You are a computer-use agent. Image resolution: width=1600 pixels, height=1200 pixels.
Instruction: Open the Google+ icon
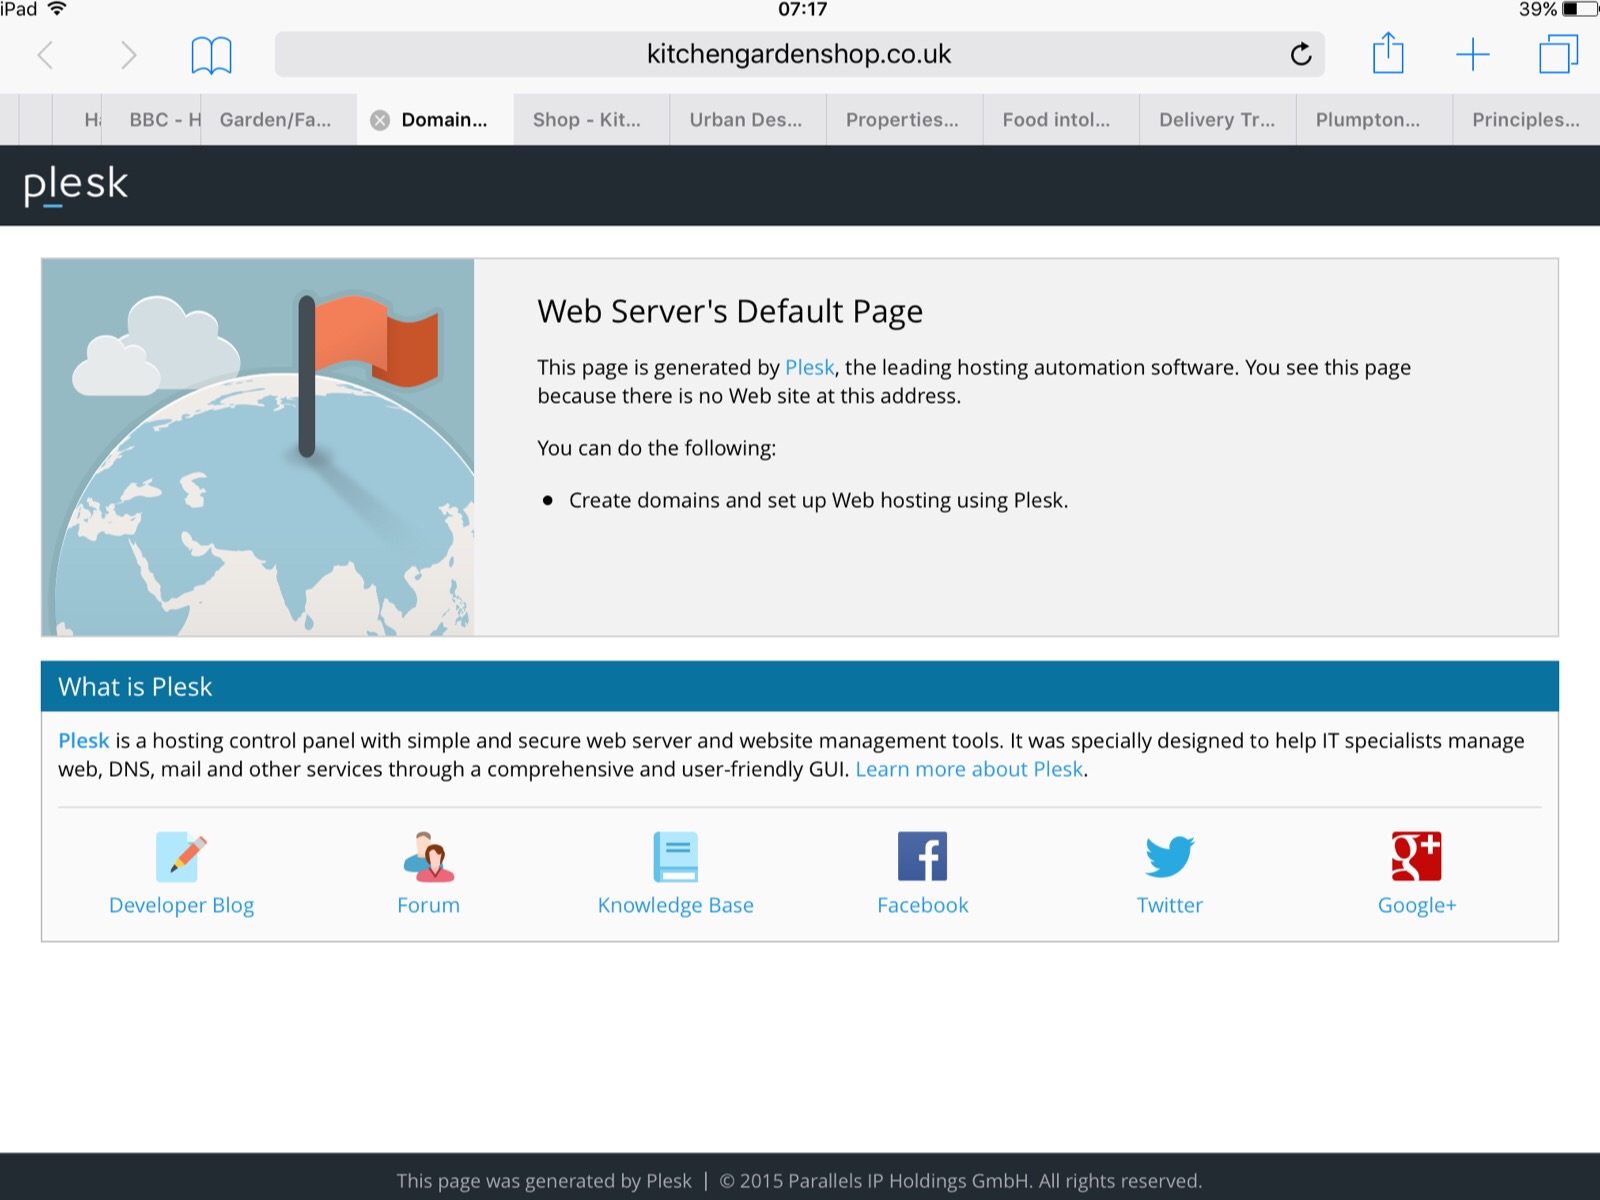[1416, 857]
